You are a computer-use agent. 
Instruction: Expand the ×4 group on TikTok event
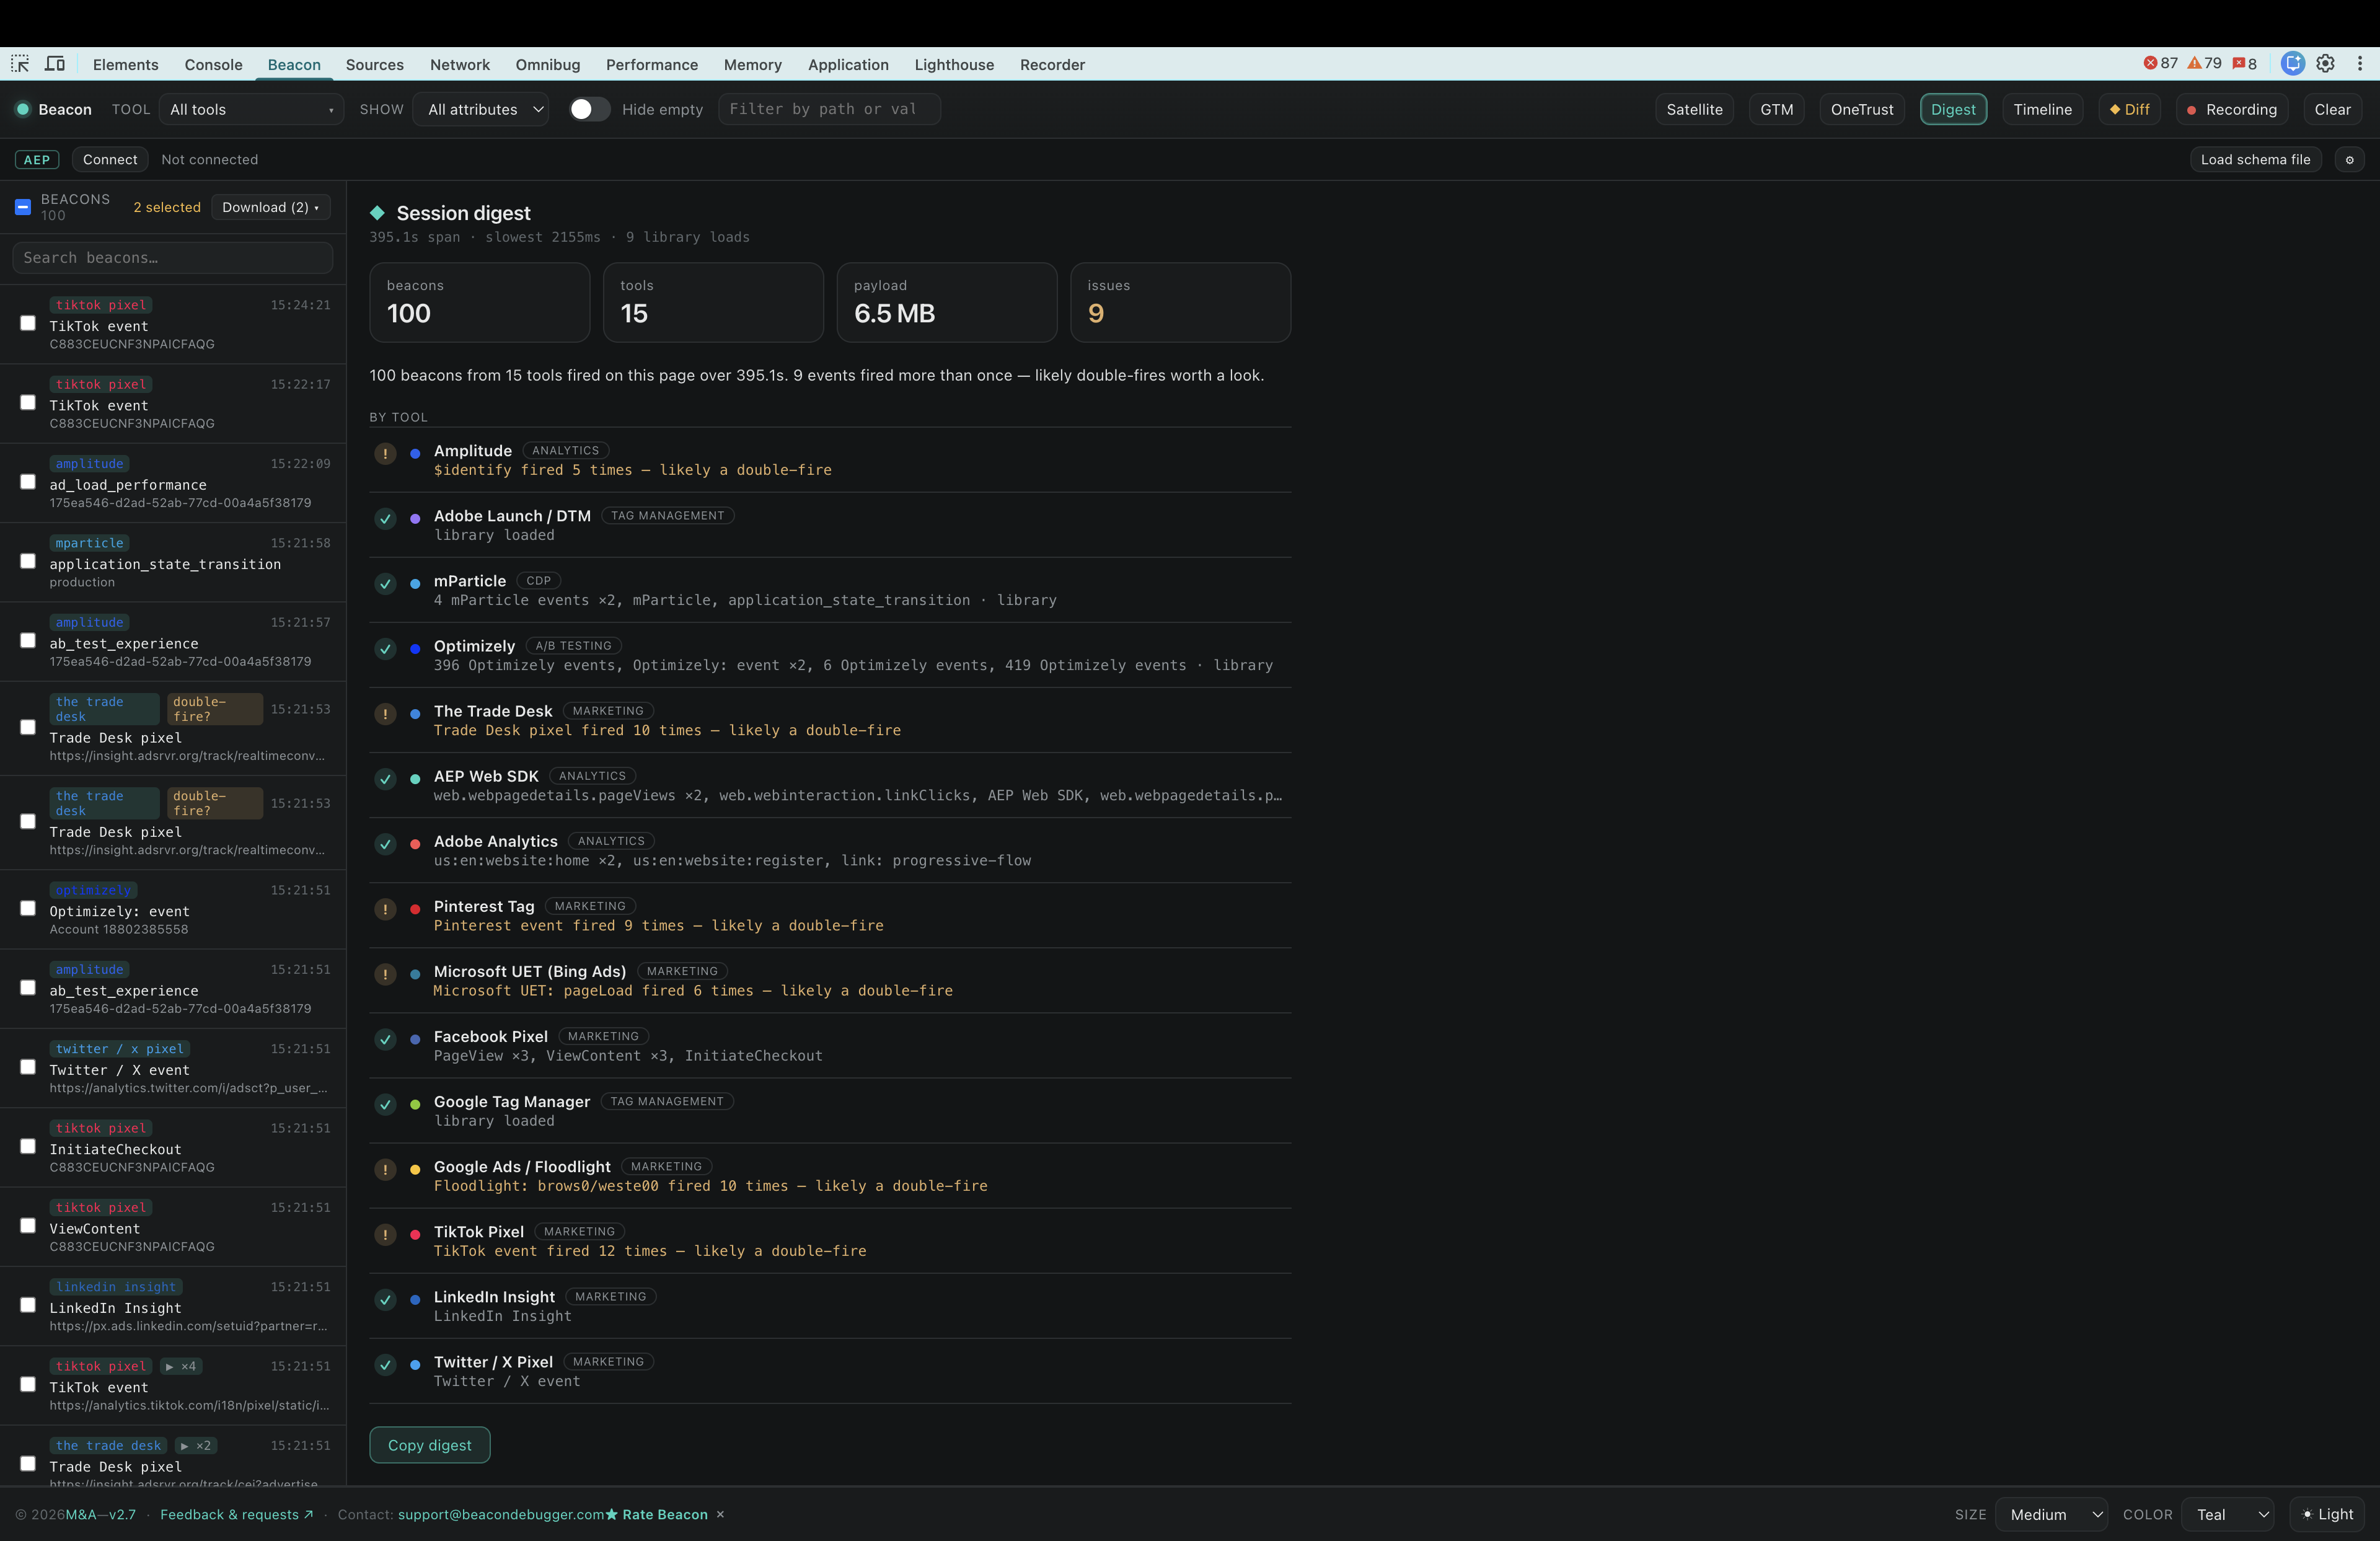181,1366
